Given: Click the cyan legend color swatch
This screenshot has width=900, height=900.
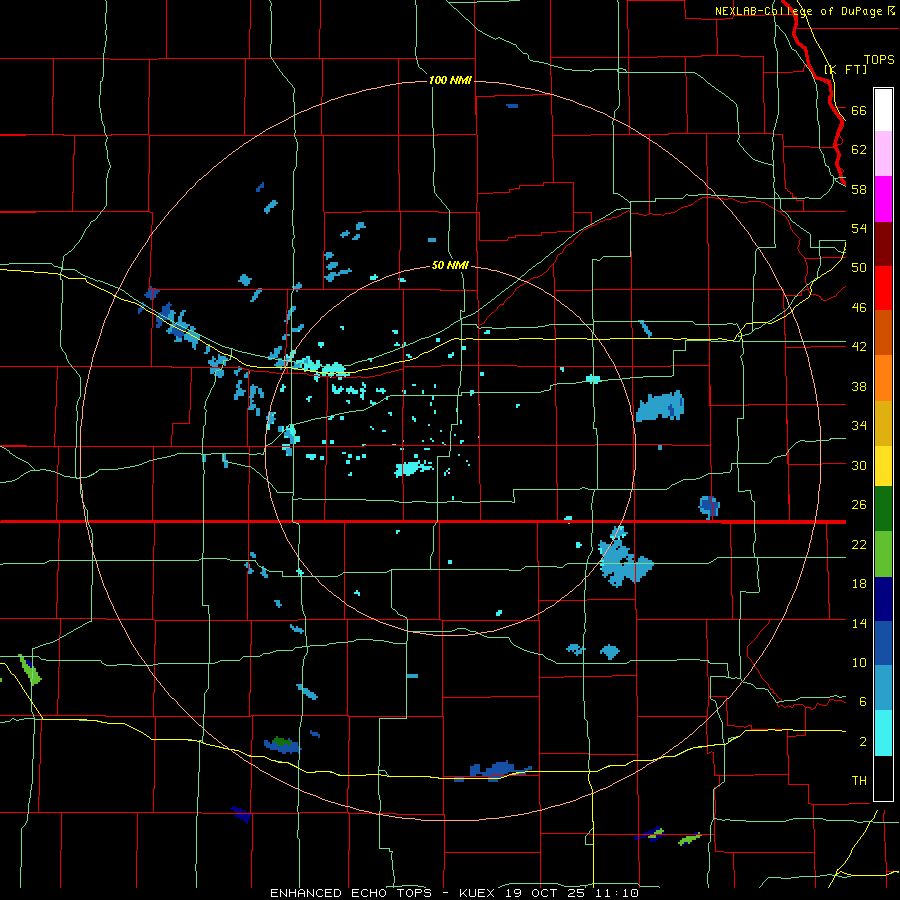Looking at the screenshot, I should (883, 732).
